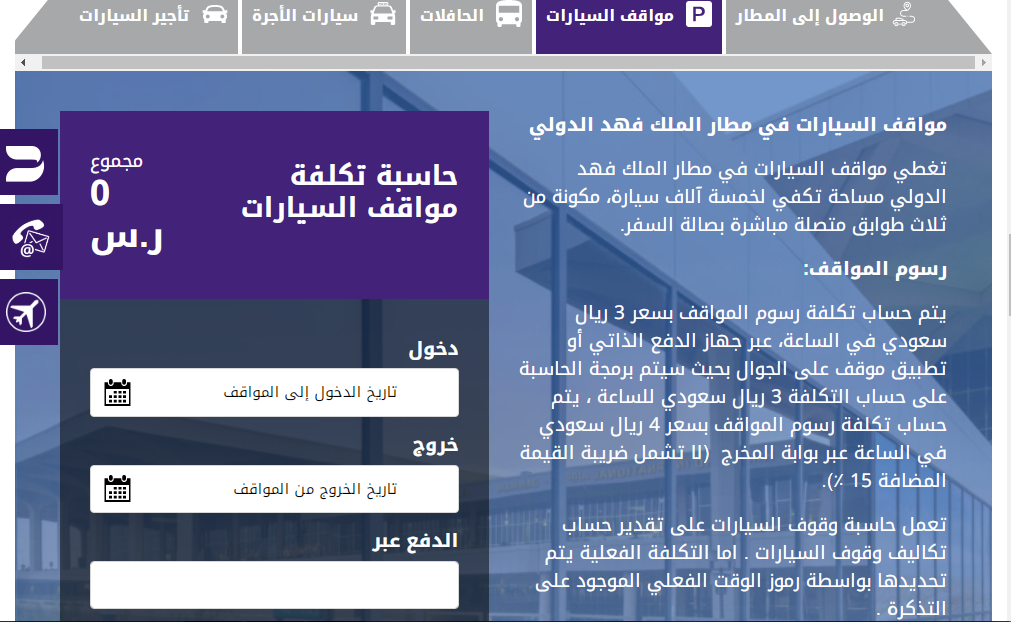Go to the تأجير السيارات tab
1011x622 pixels.
126,26
